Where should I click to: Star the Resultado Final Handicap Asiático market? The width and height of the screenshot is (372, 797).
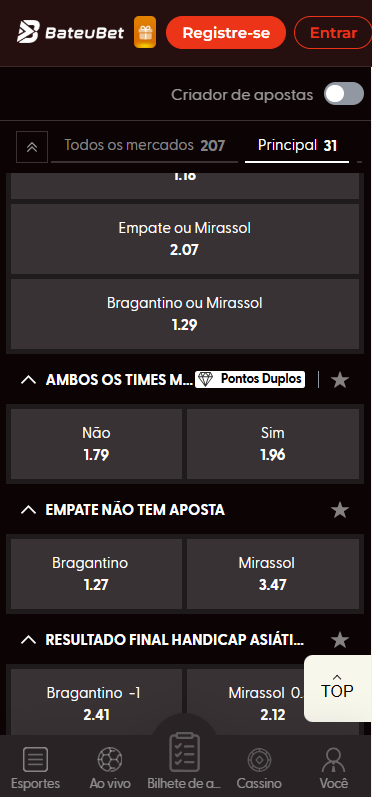[339, 640]
